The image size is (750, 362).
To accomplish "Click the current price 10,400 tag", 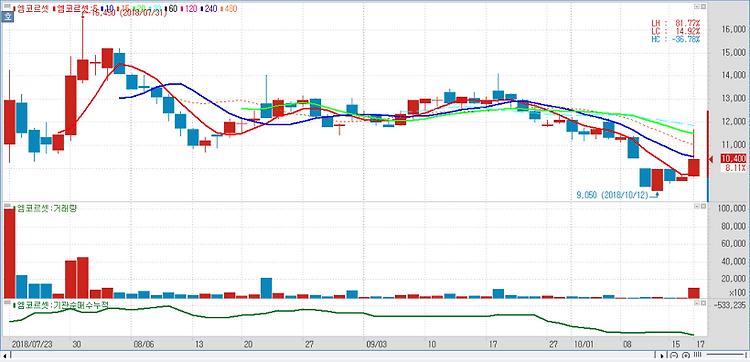I will [733, 158].
